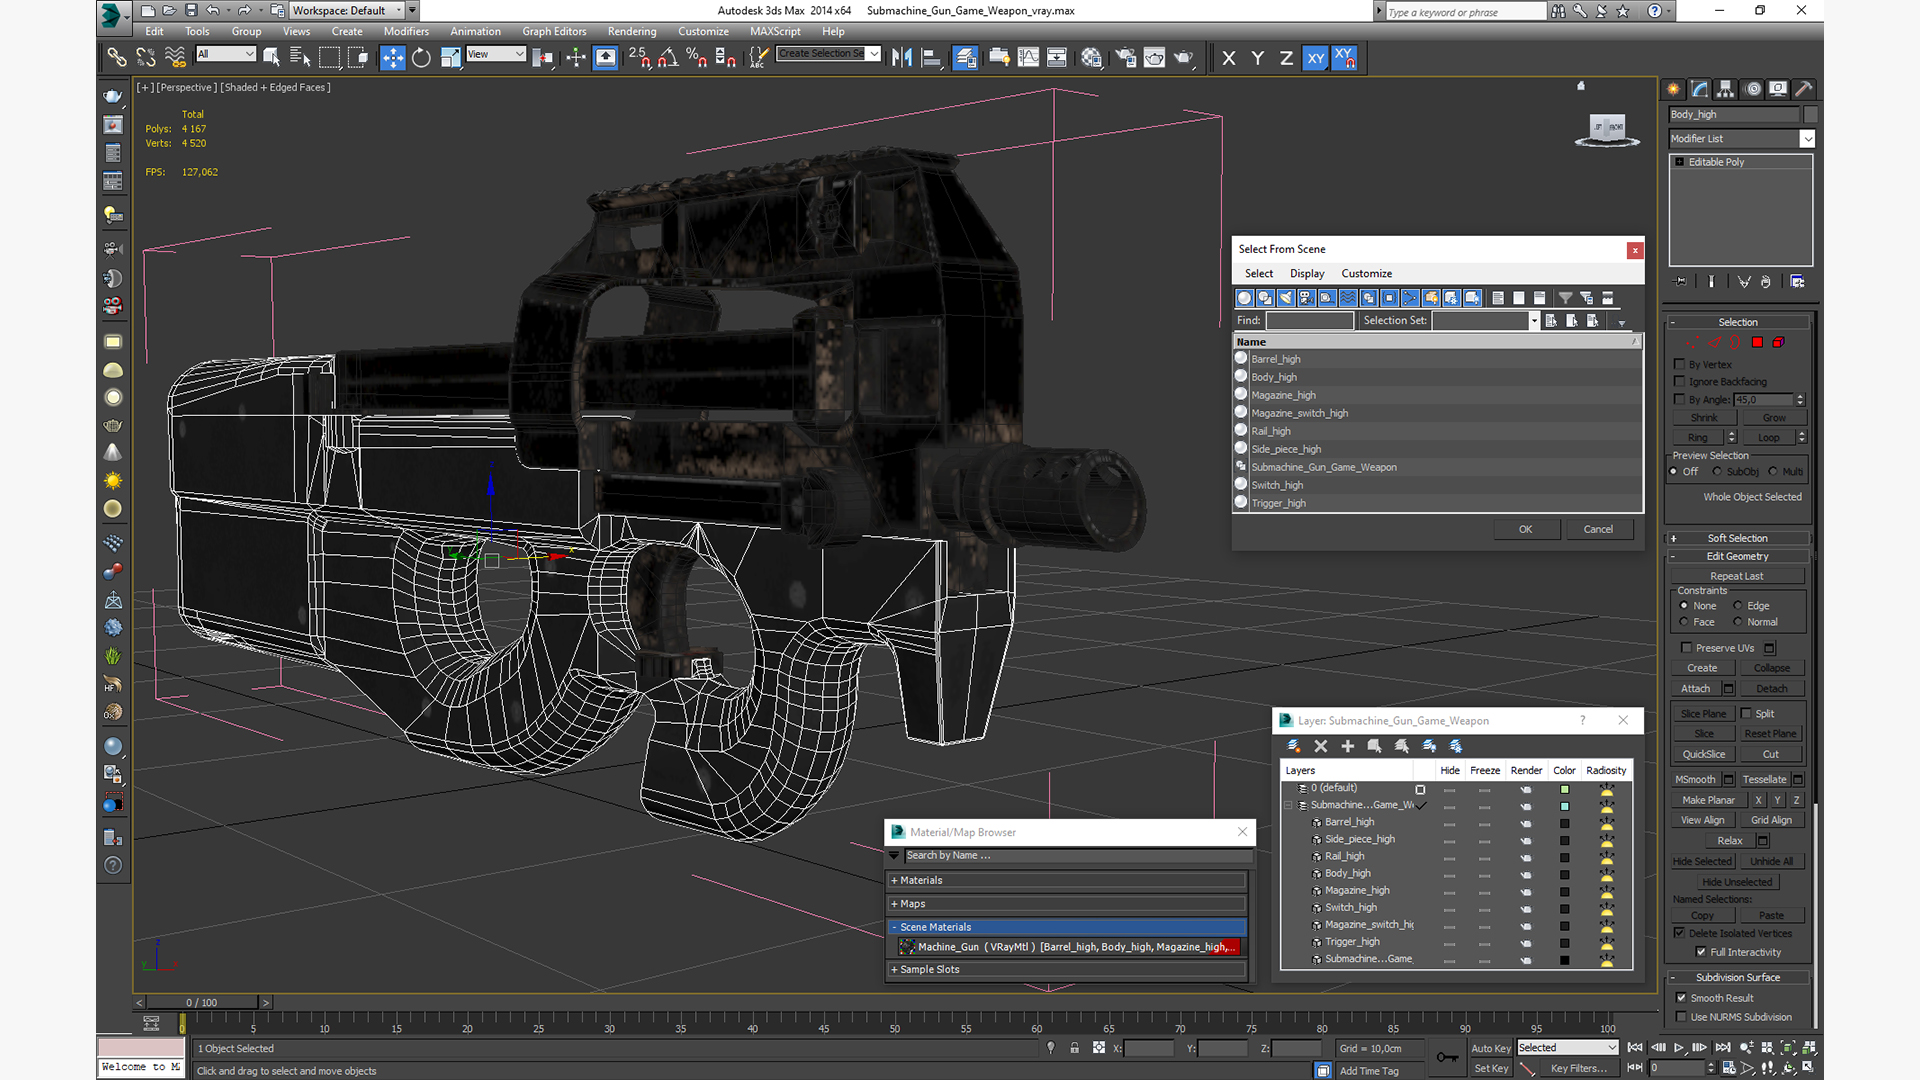Open the Rendering menu

(x=632, y=32)
